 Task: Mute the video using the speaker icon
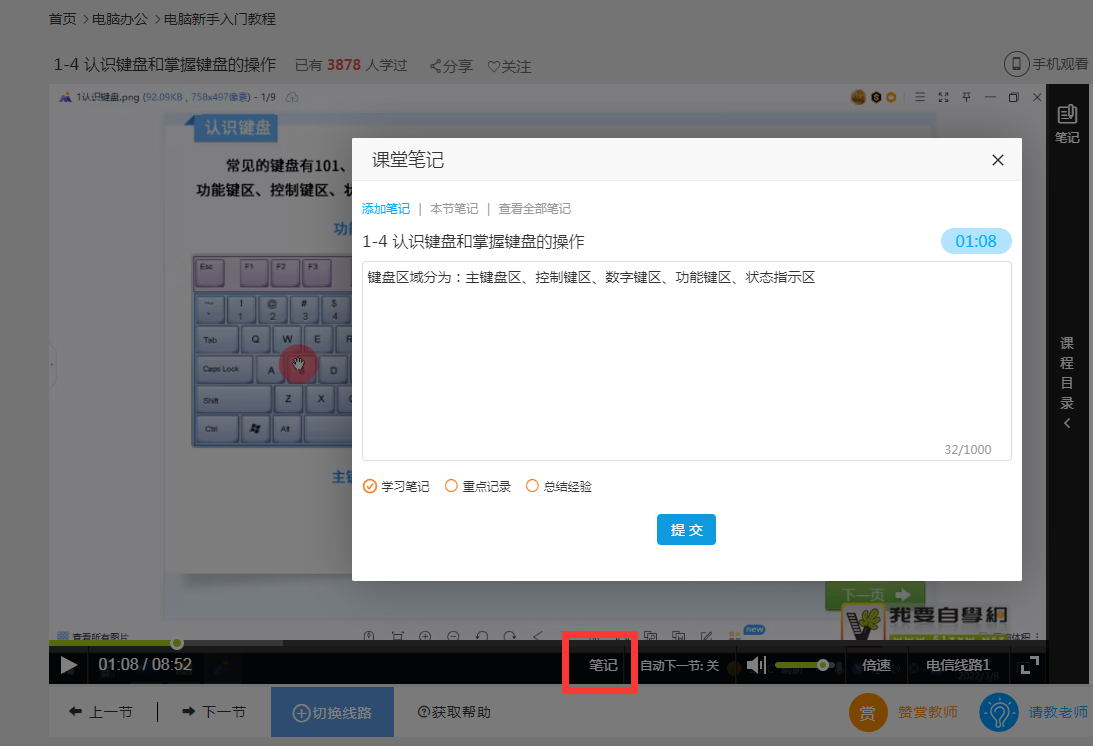756,665
